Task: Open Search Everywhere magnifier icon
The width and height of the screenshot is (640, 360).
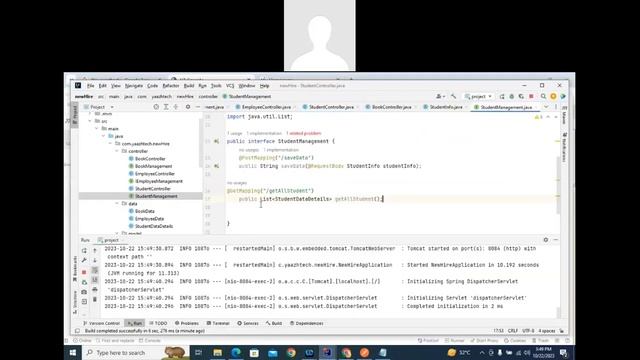Action: [x=543, y=96]
